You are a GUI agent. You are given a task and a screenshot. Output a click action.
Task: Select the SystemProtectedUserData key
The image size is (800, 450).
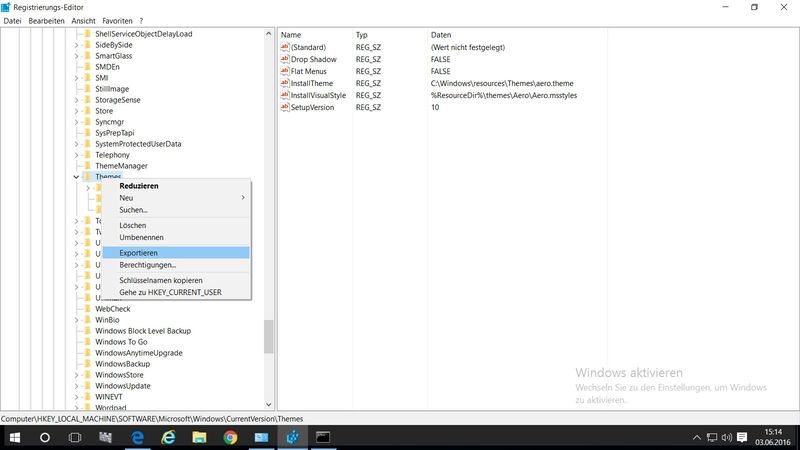(138, 144)
